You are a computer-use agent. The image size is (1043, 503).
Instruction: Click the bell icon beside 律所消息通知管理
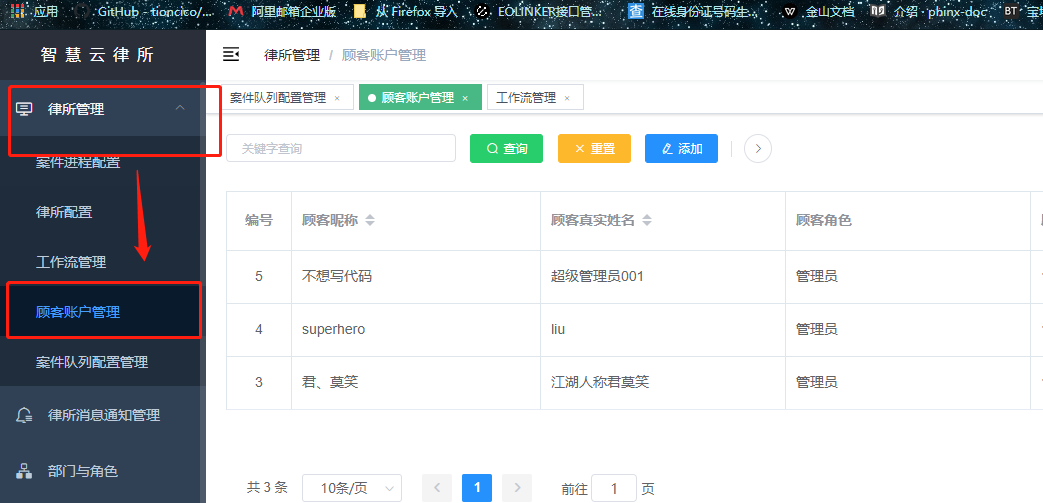(24, 415)
